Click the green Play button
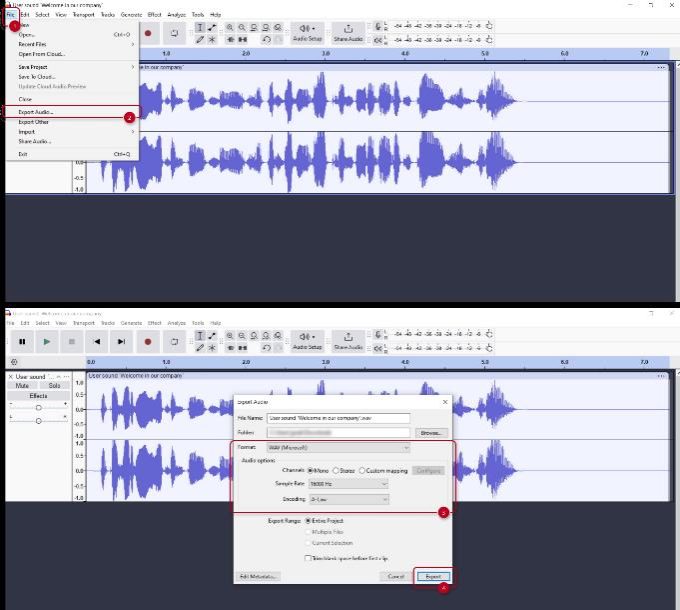This screenshot has width=680, height=610. [x=46, y=341]
